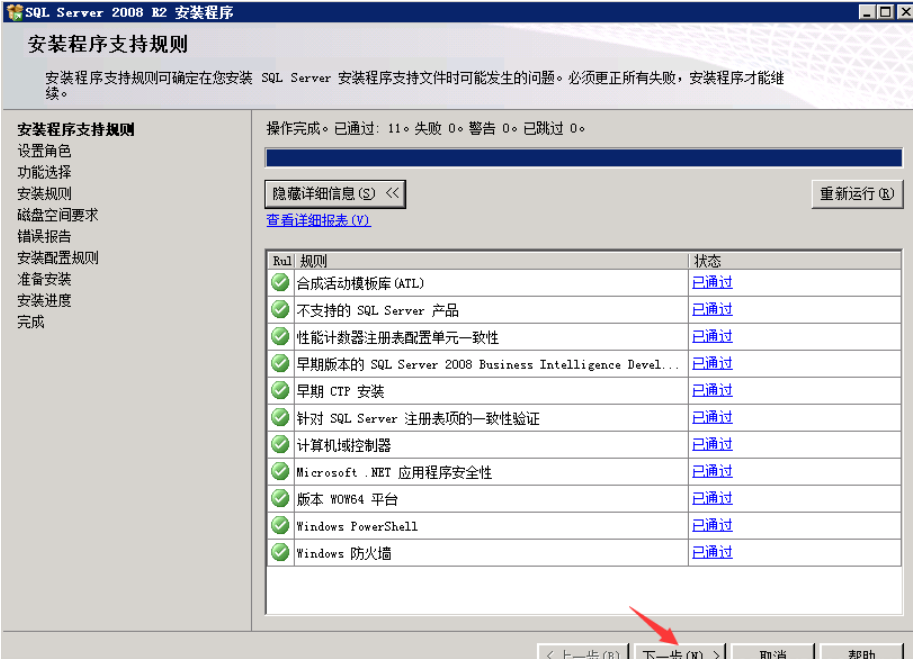
Task: Click rule name 不支持的 SQL Server 产品
Action: [x=377, y=310]
